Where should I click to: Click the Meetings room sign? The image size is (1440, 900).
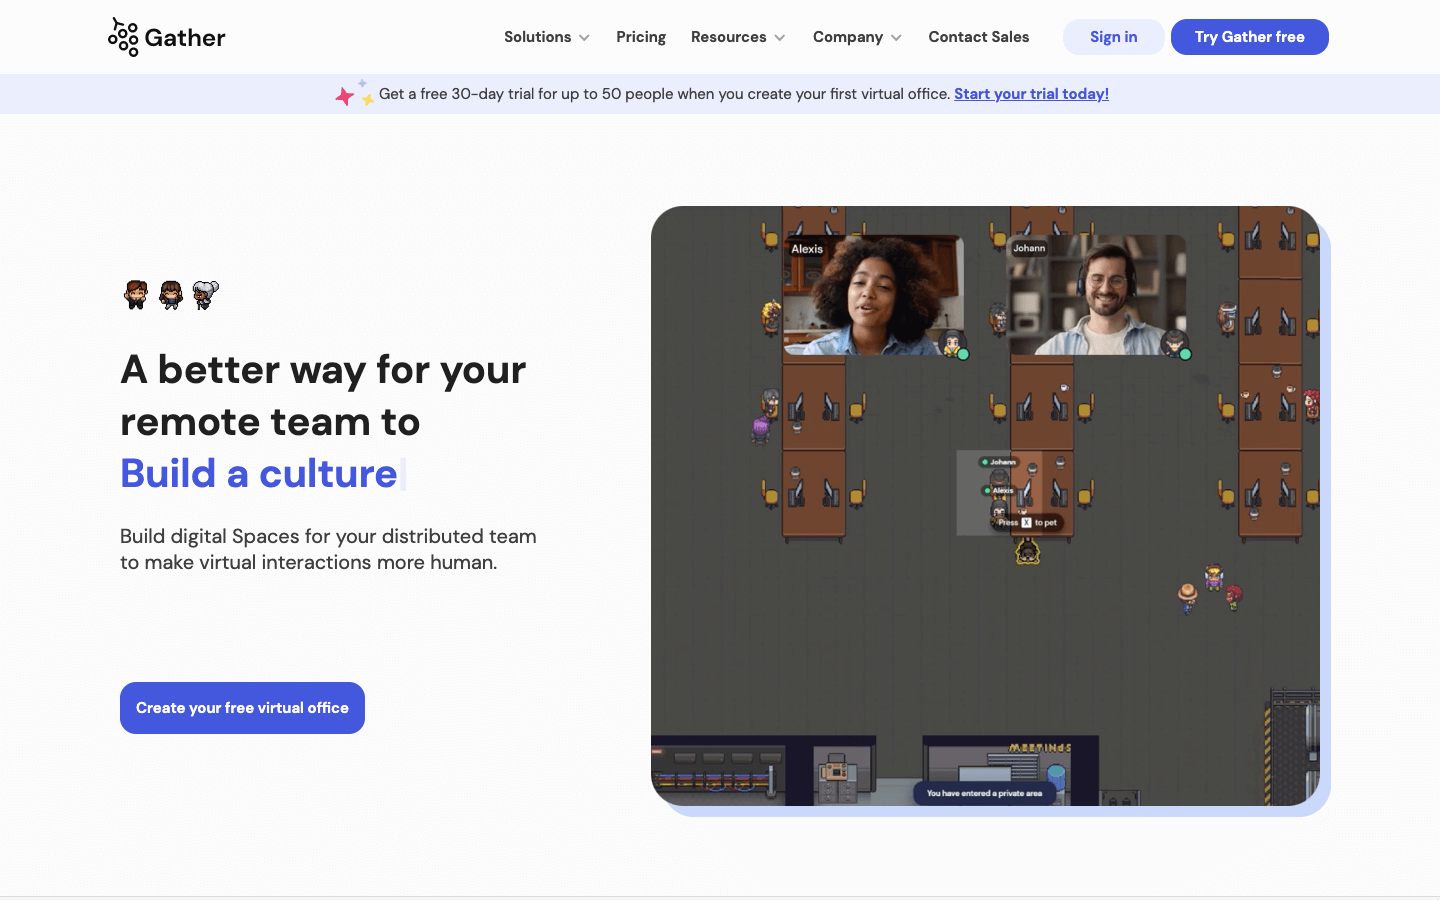(1040, 748)
